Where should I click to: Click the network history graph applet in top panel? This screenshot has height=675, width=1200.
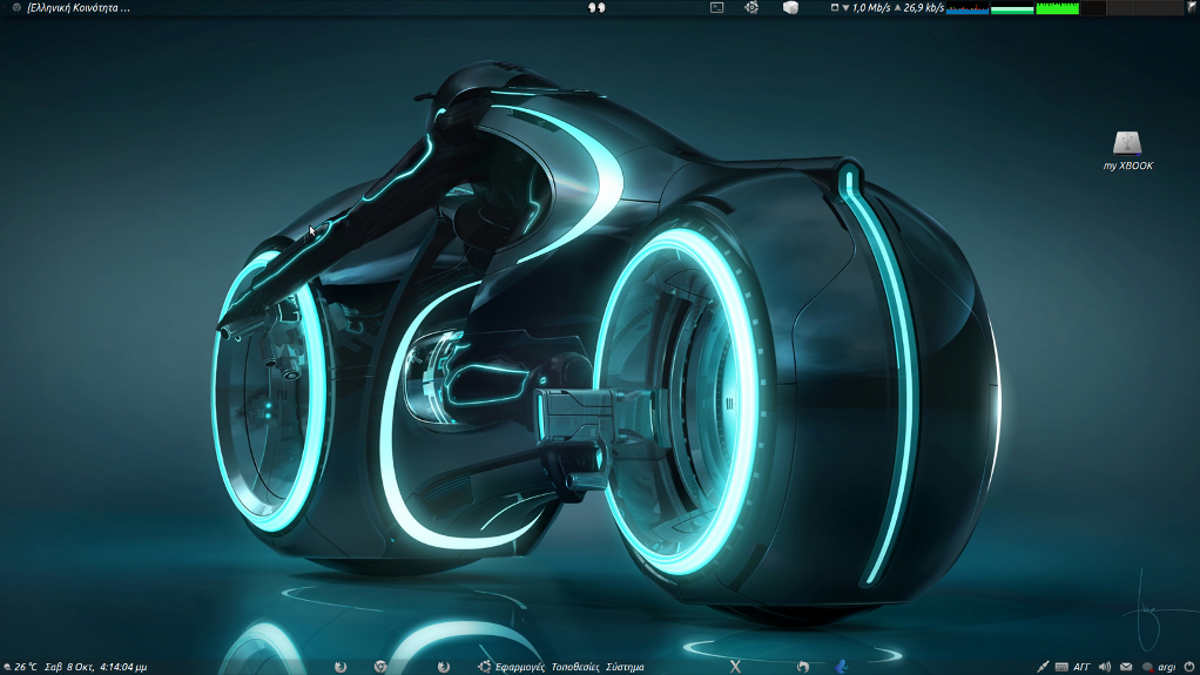click(967, 8)
